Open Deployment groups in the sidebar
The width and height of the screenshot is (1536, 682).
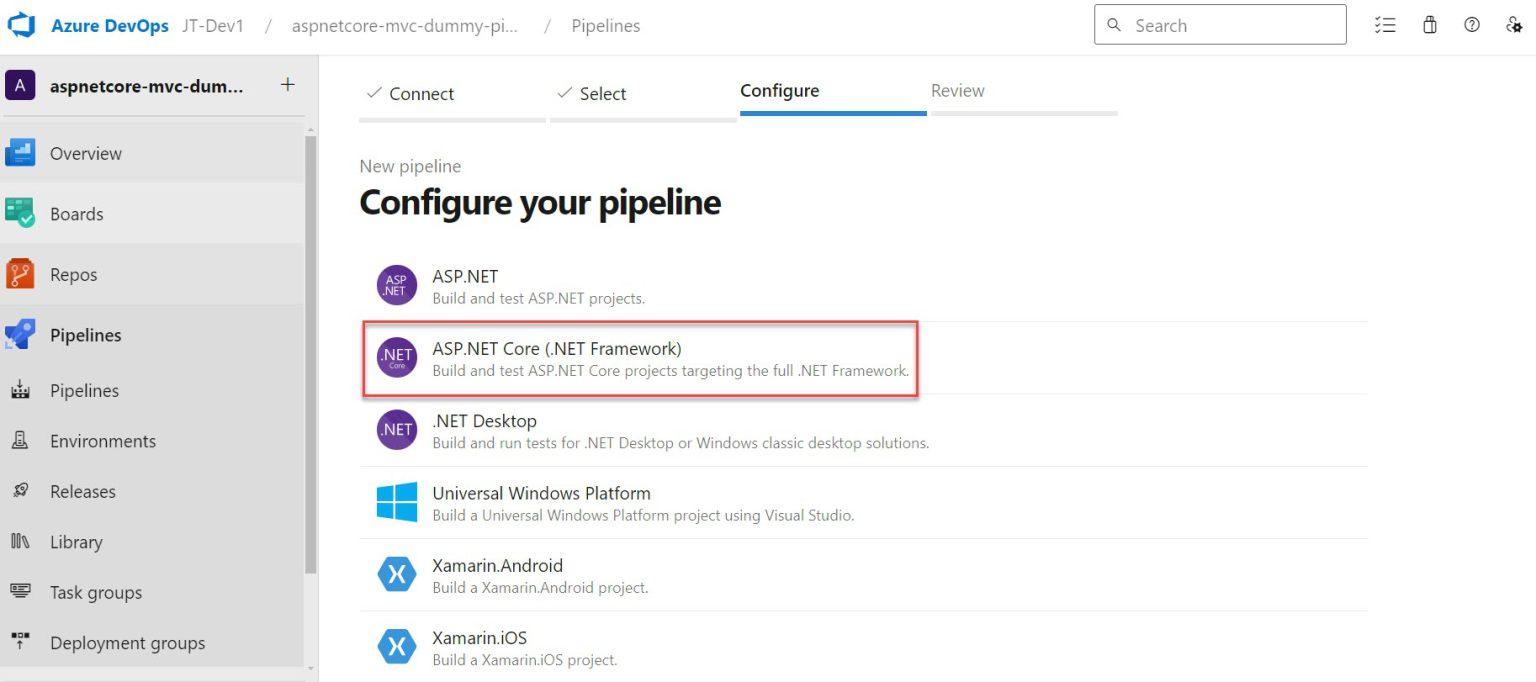127,642
